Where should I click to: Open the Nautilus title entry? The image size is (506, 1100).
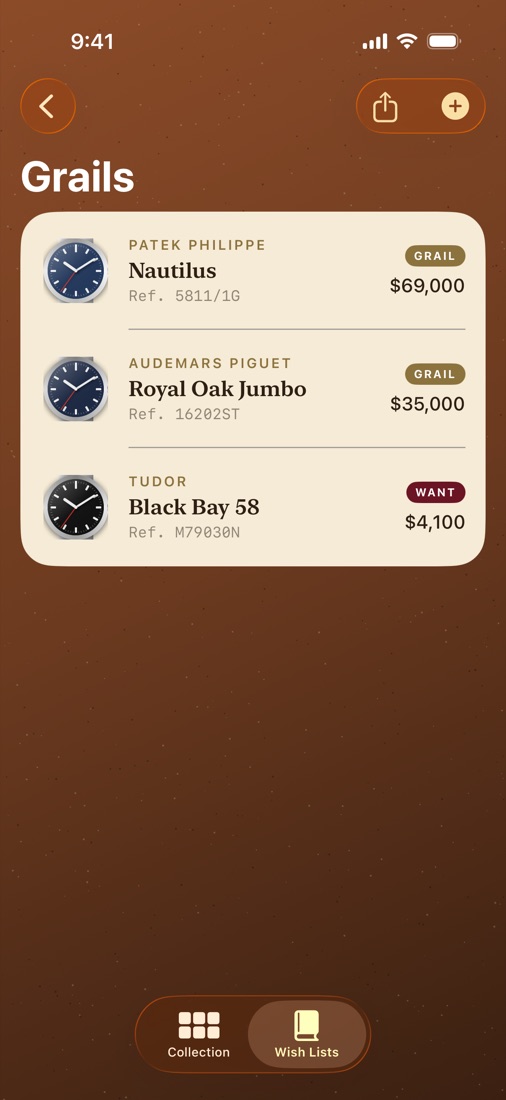coord(173,271)
